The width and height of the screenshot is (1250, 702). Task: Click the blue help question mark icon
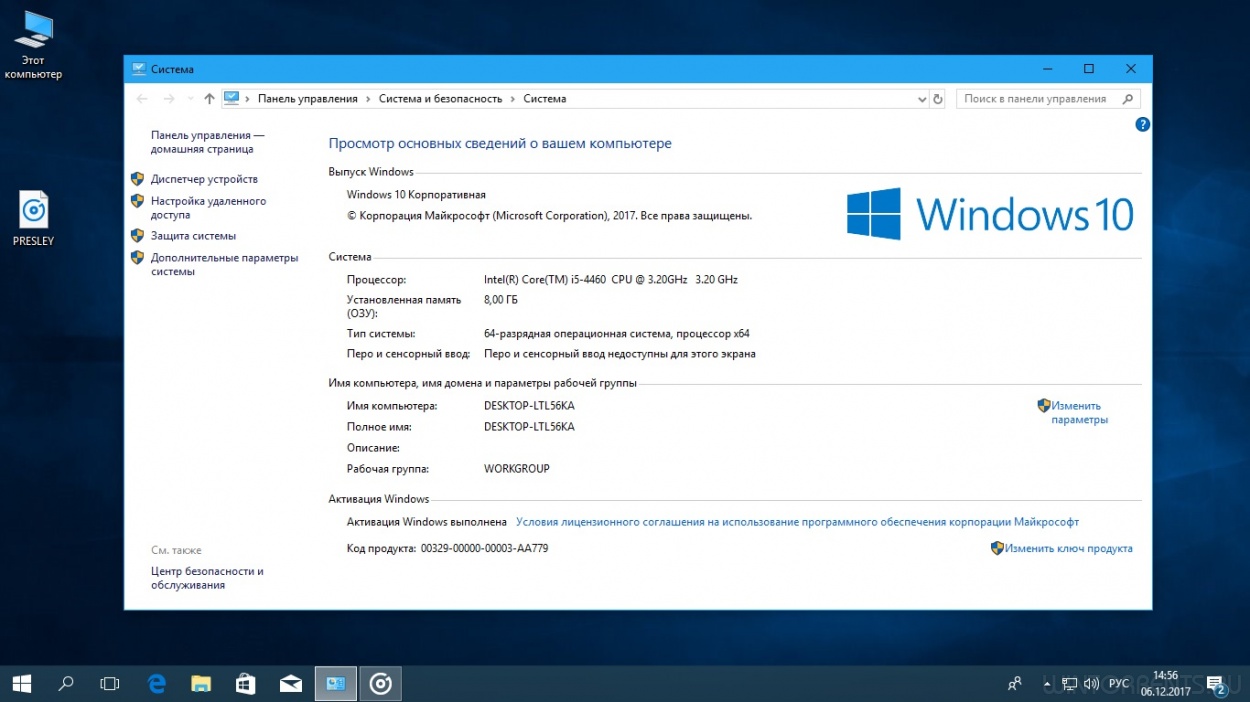[x=1142, y=125]
